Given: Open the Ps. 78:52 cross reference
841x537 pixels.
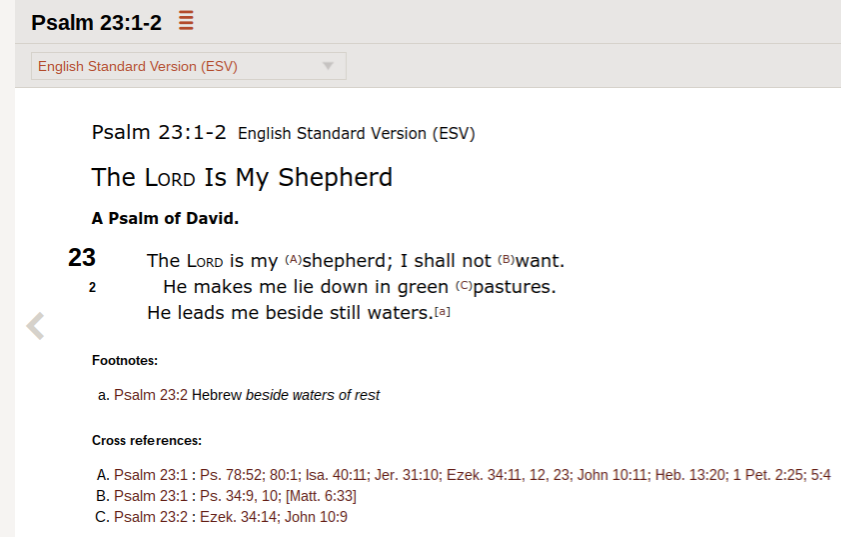Looking at the screenshot, I should [228, 475].
